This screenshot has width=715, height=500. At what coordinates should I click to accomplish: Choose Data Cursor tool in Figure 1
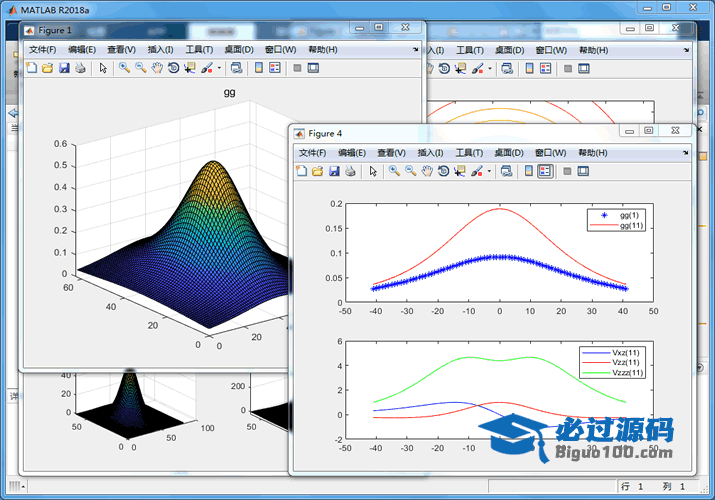pyautogui.click(x=190, y=68)
